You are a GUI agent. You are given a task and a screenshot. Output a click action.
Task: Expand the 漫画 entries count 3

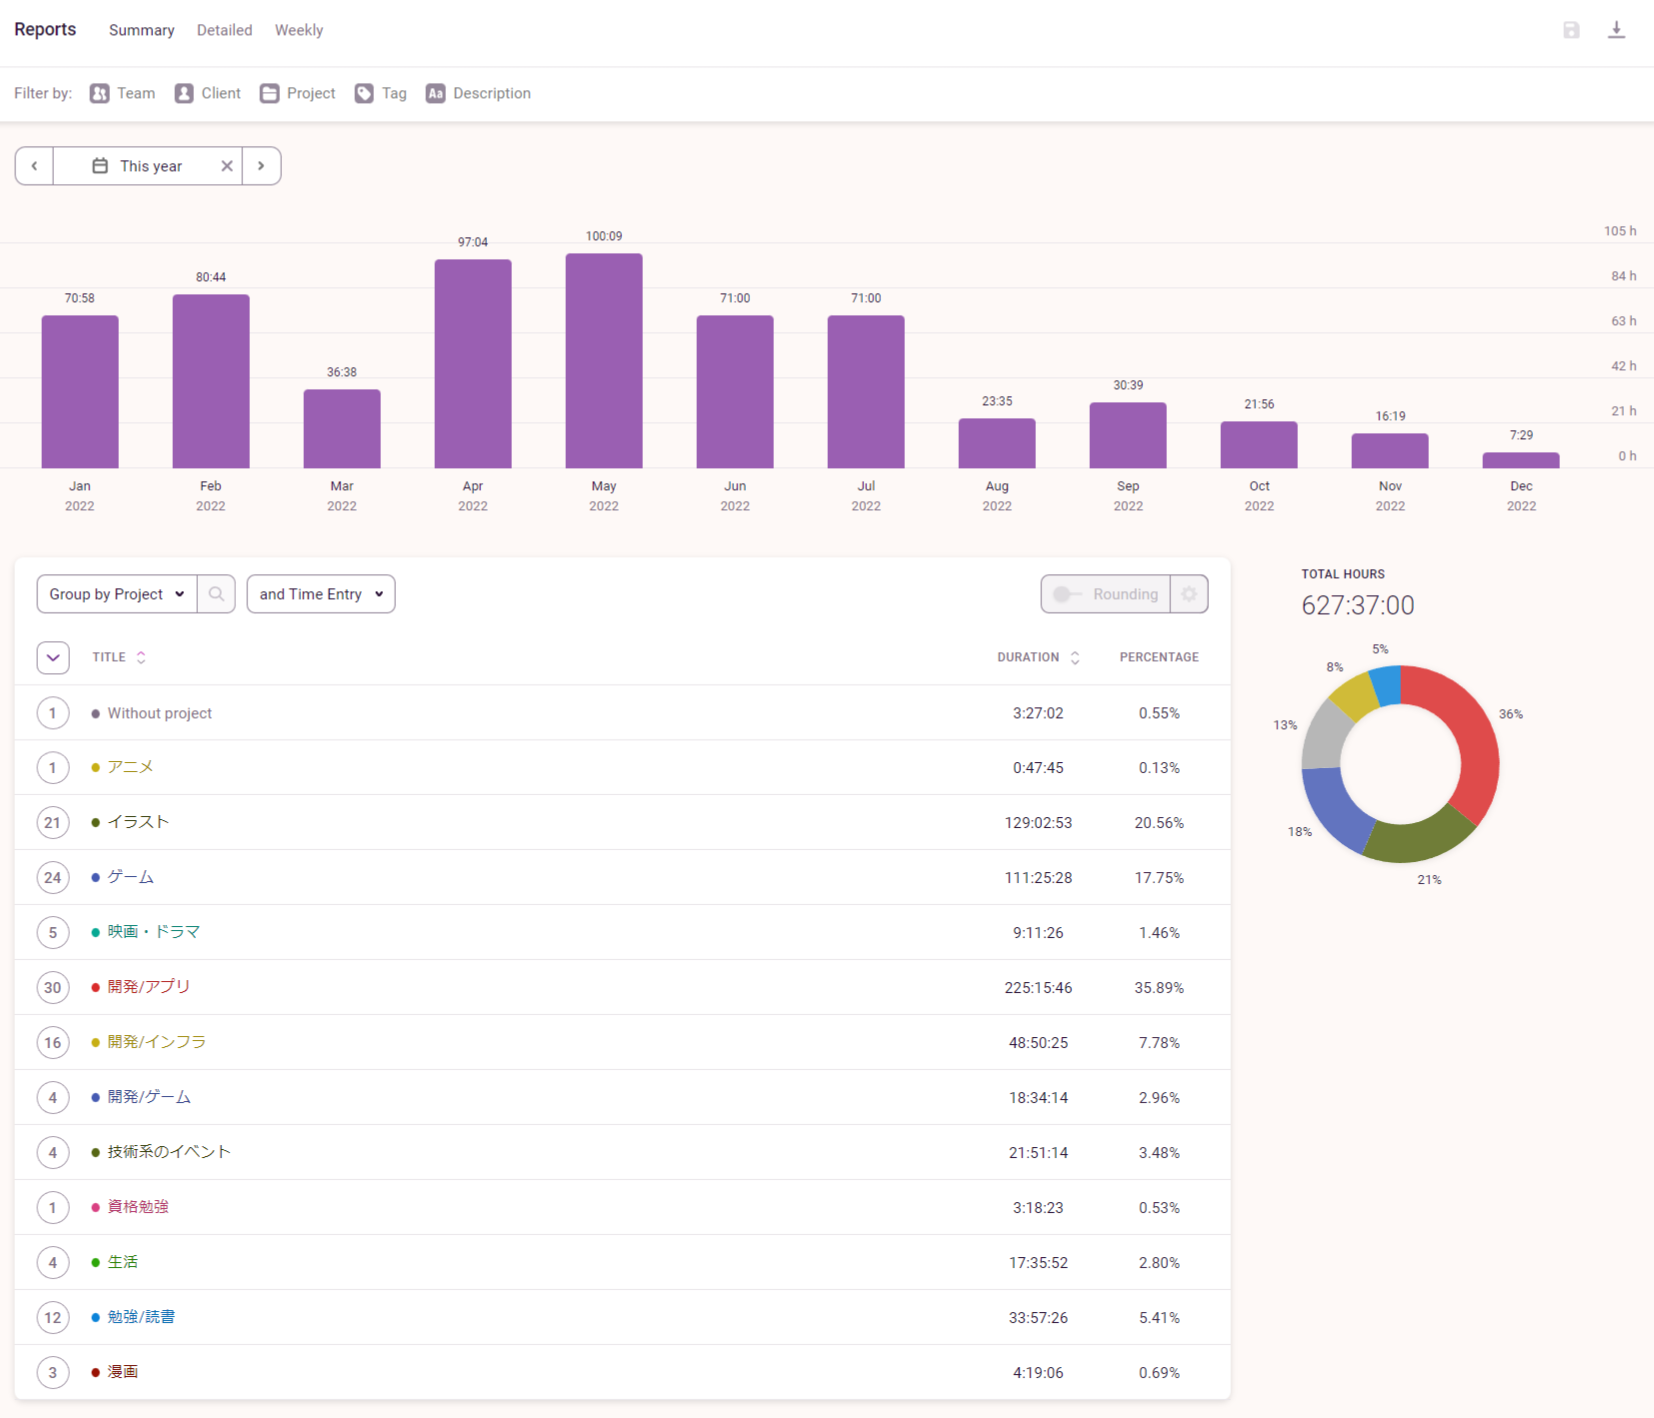tap(53, 1372)
